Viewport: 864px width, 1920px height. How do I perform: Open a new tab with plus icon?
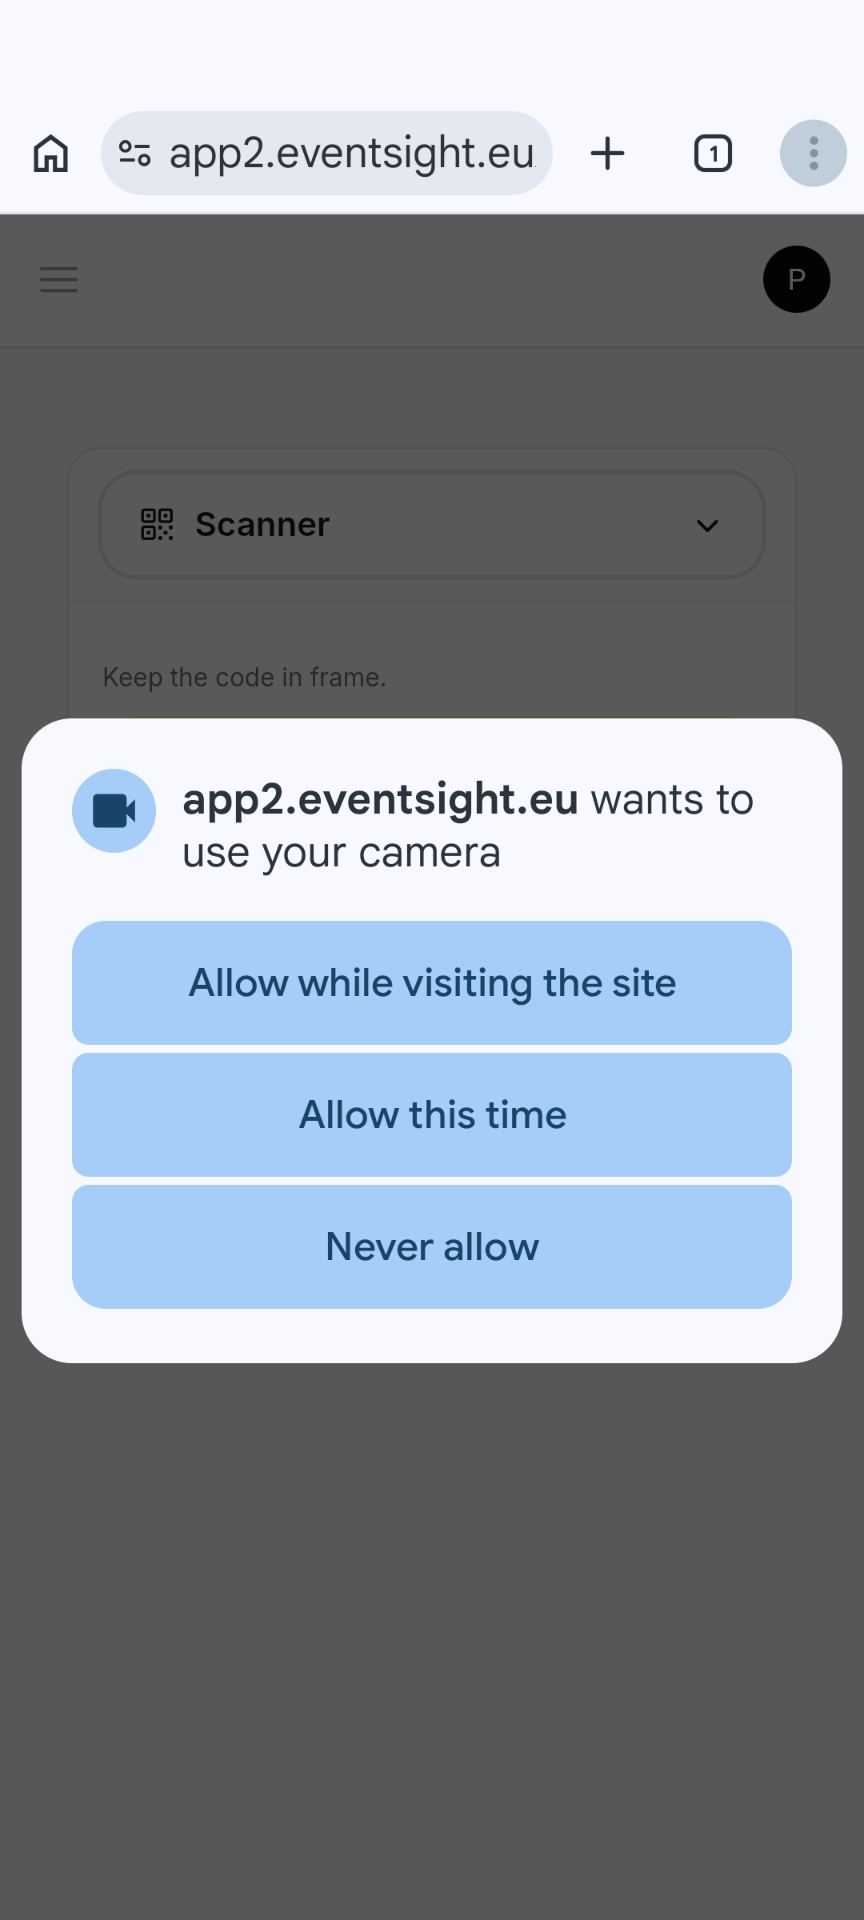(x=607, y=154)
